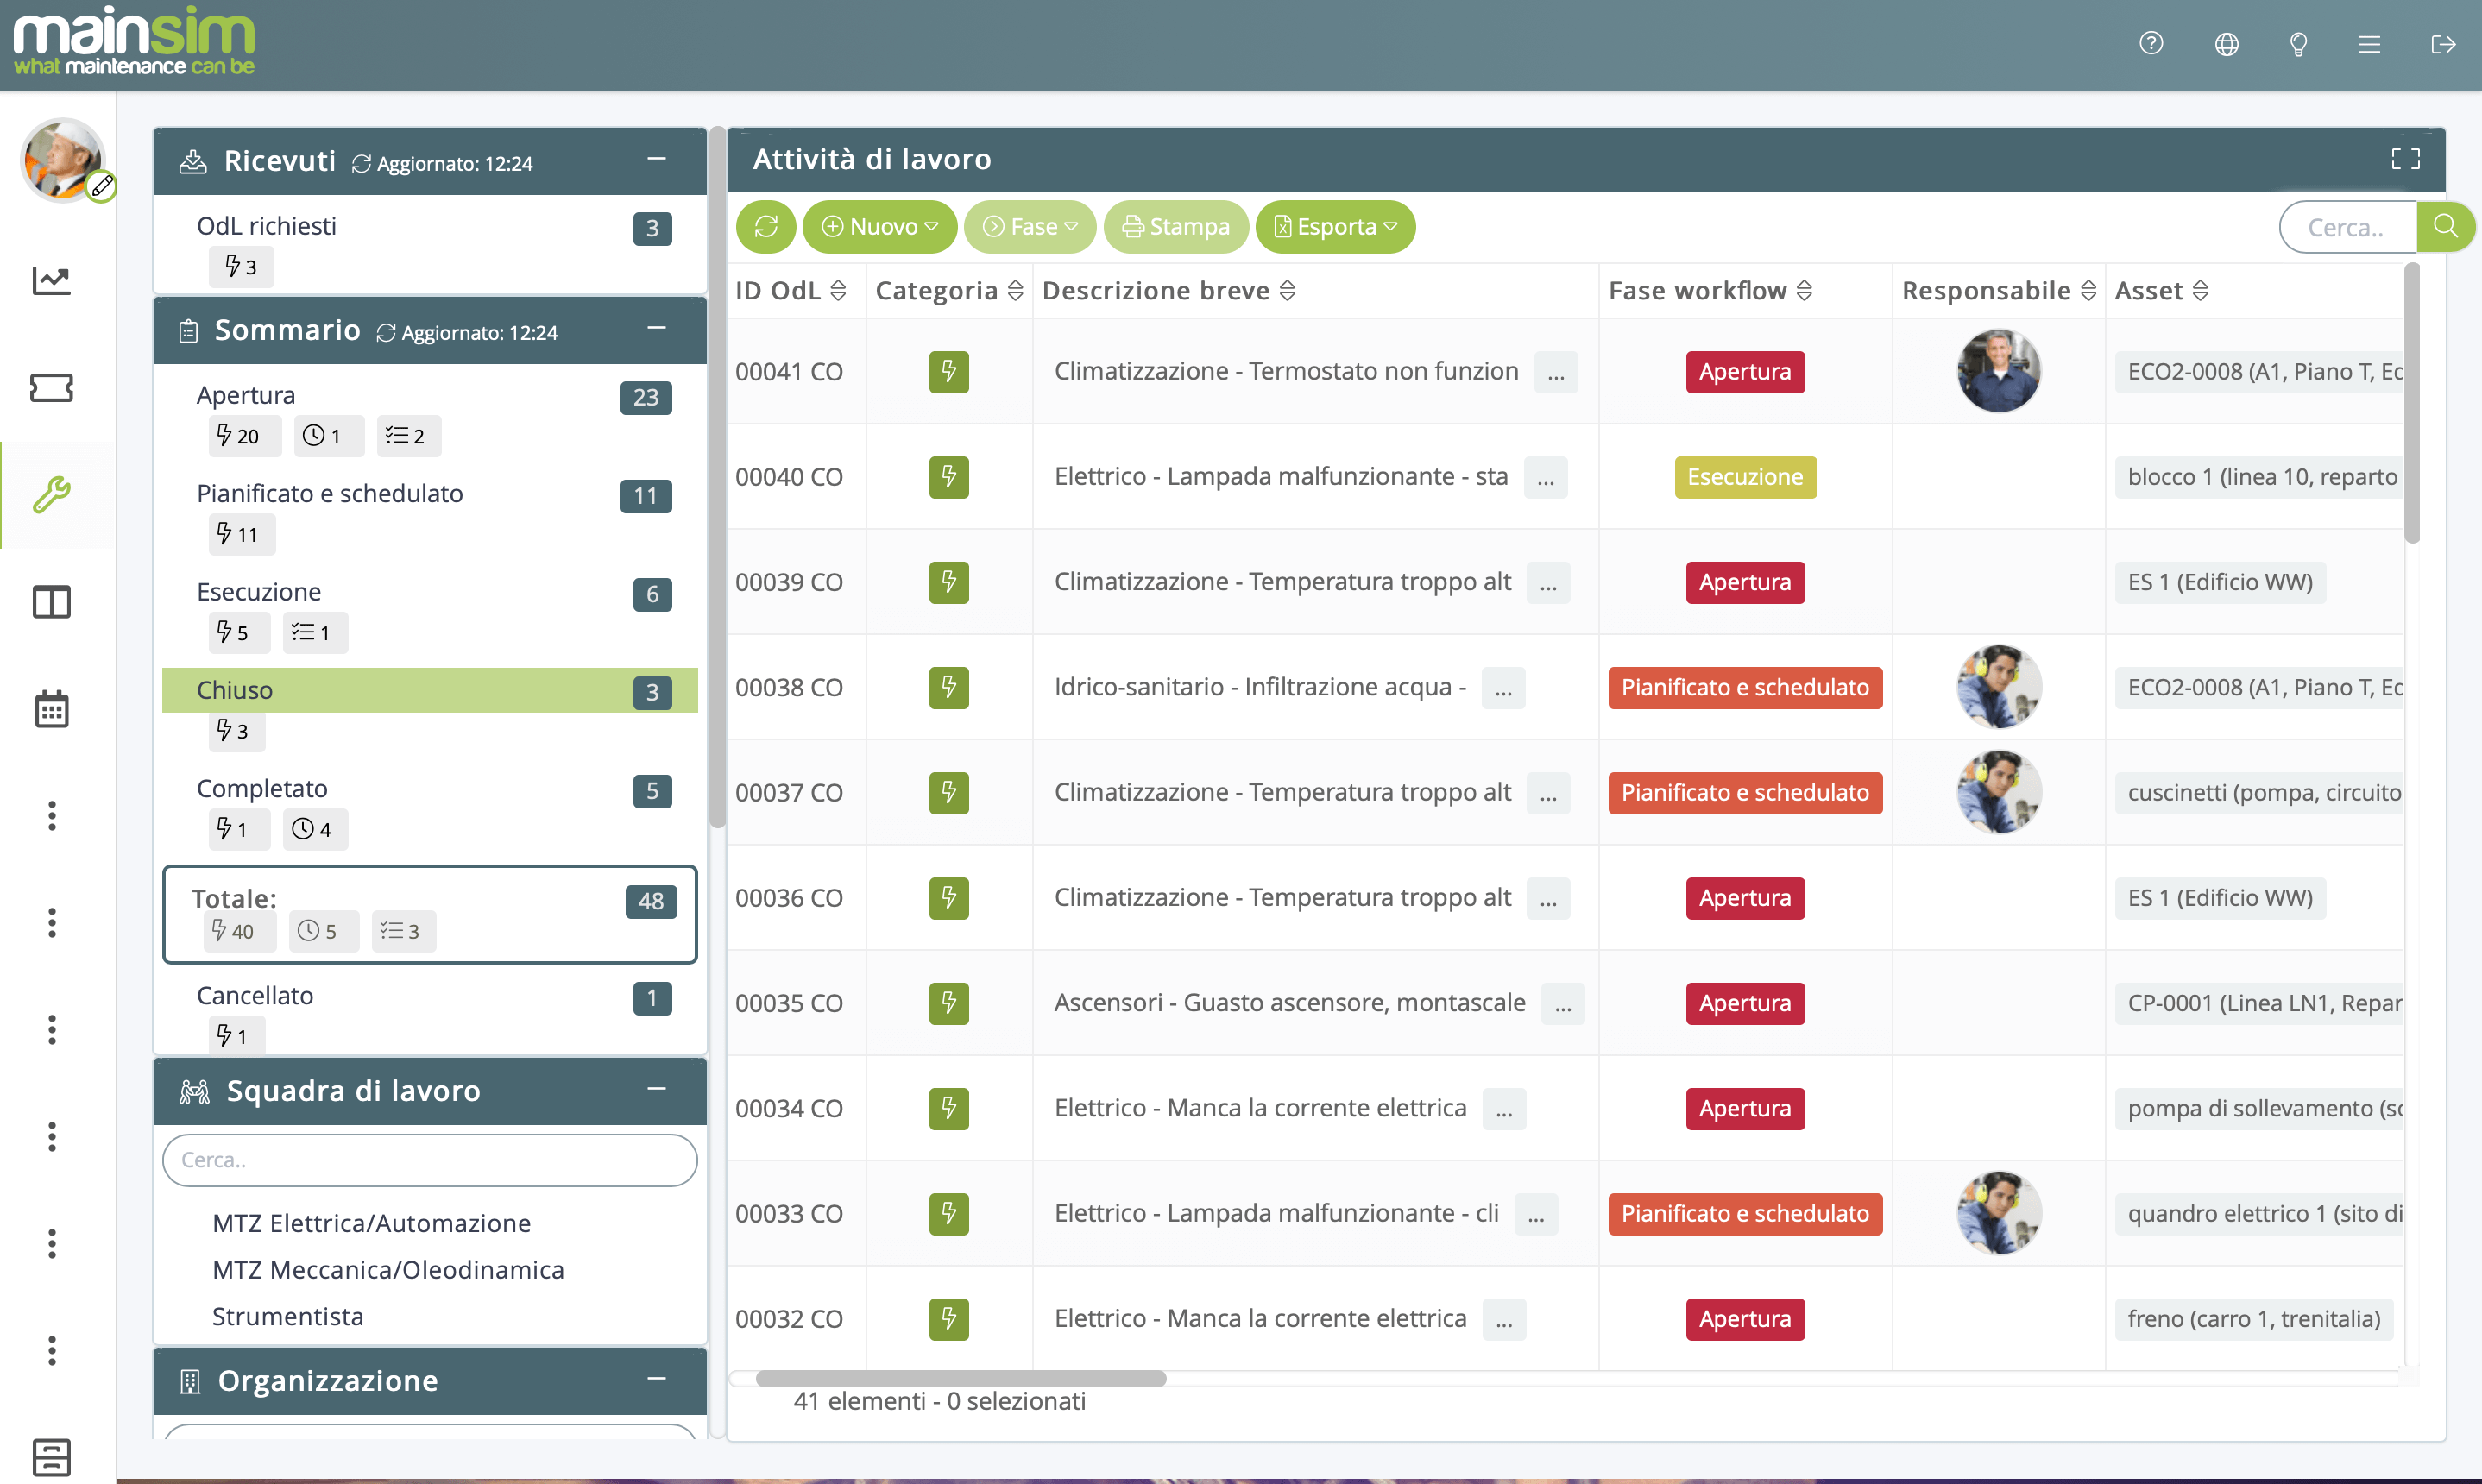Click asset chip ES 1 (Edificio WW) row 00039

pyautogui.click(x=2219, y=583)
